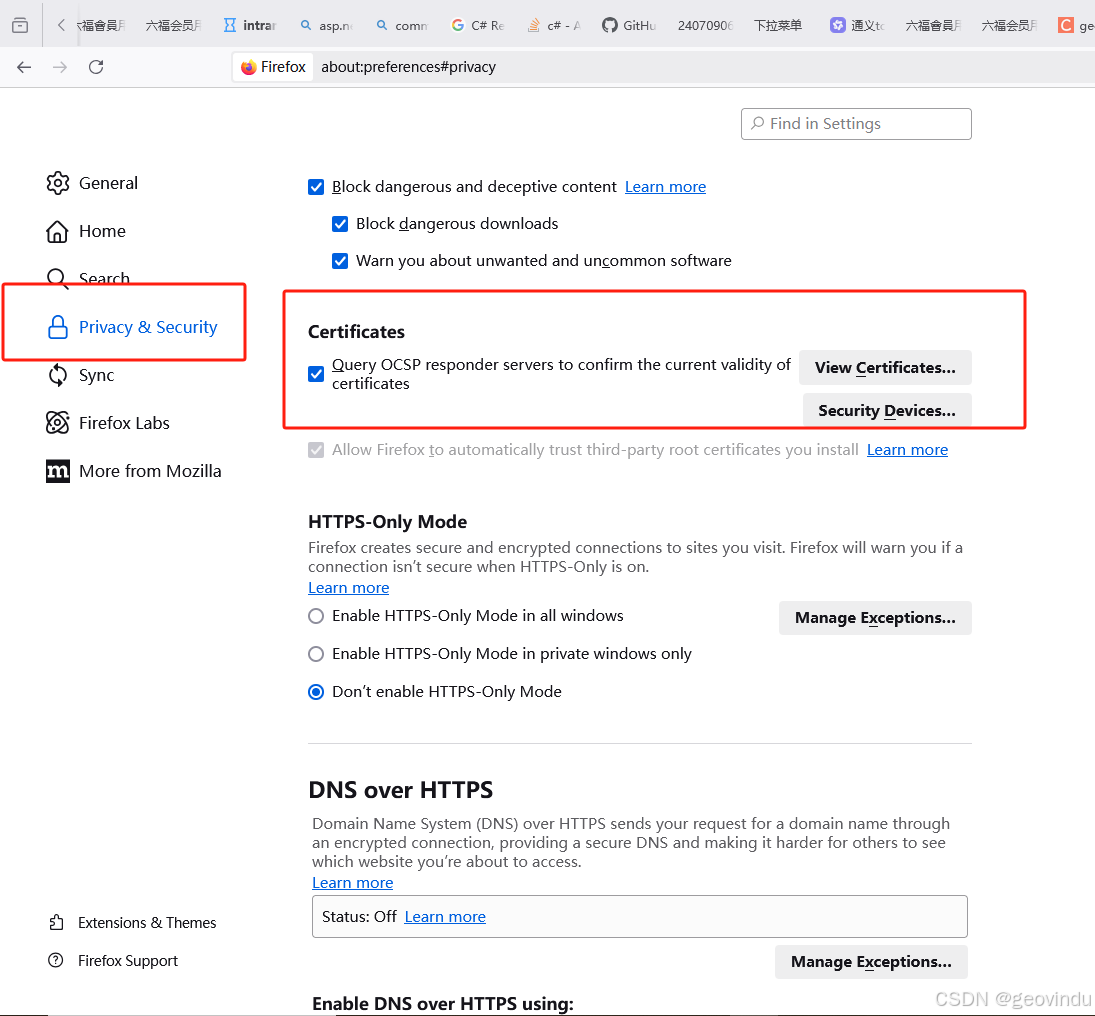Open Firefox Labs via flask icon

click(58, 423)
